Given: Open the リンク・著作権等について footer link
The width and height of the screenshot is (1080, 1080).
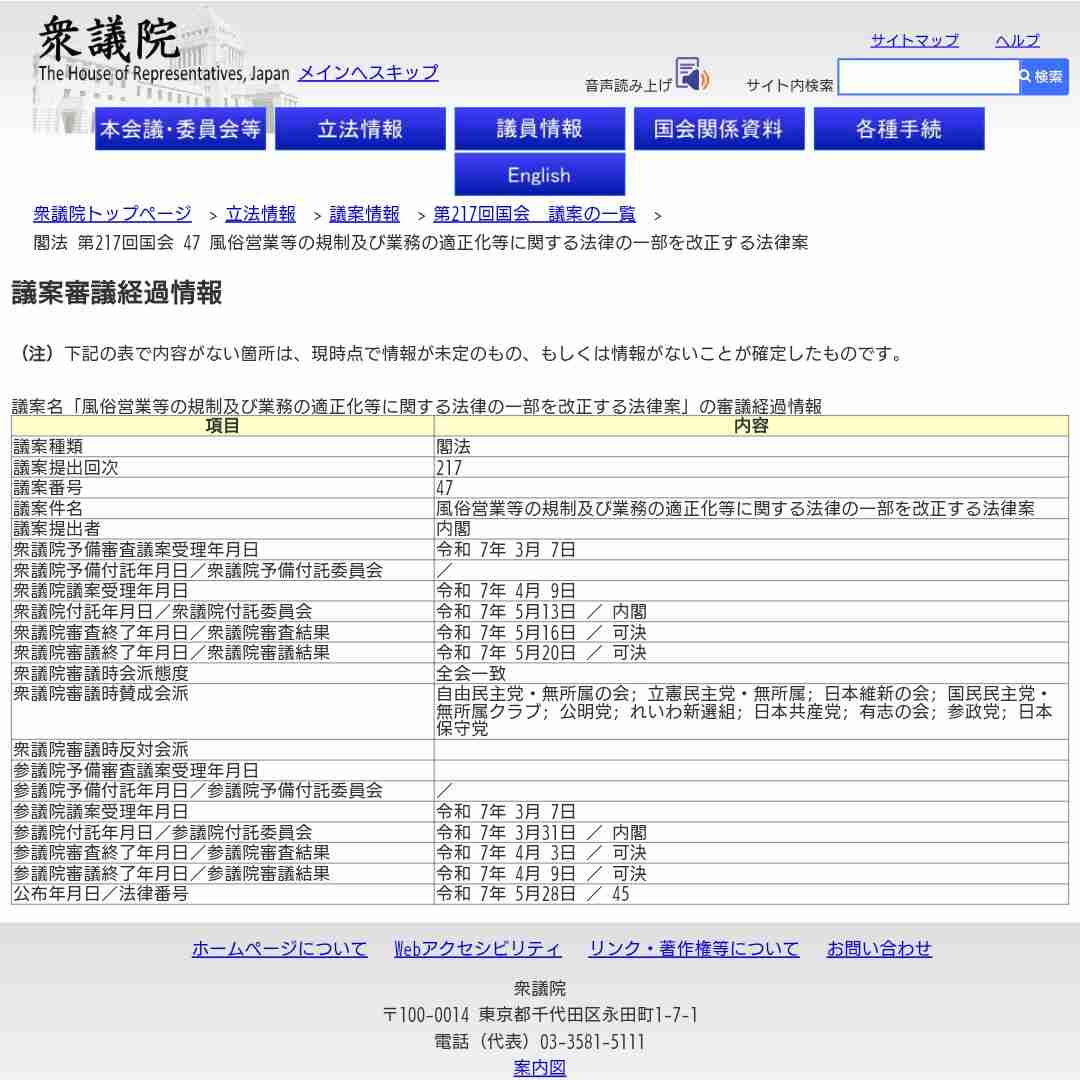Looking at the screenshot, I should point(694,949).
